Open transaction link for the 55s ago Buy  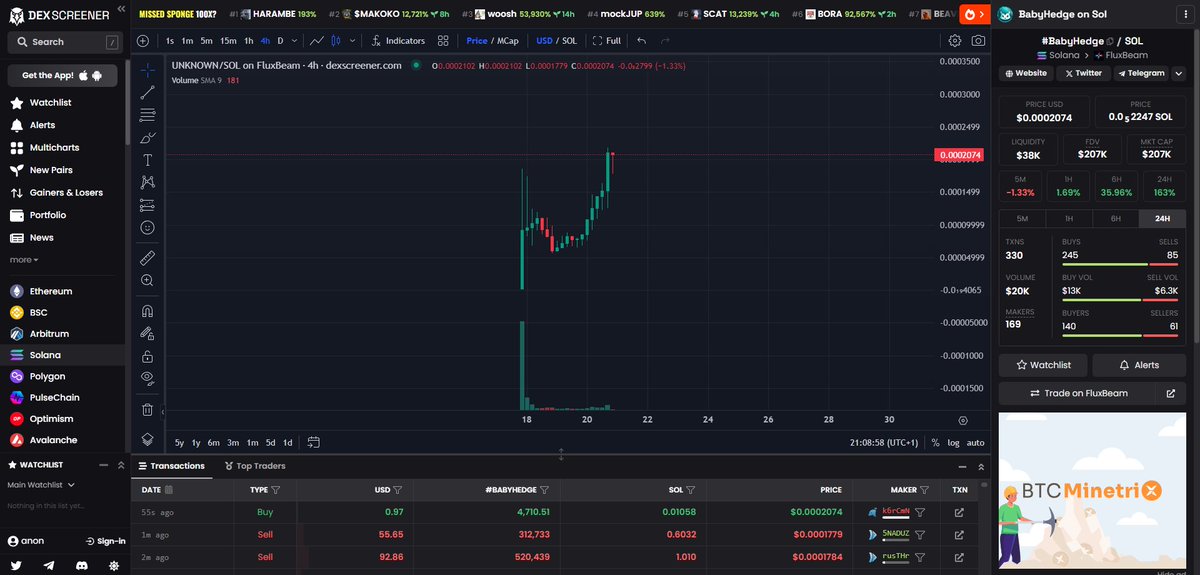[x=960, y=512]
